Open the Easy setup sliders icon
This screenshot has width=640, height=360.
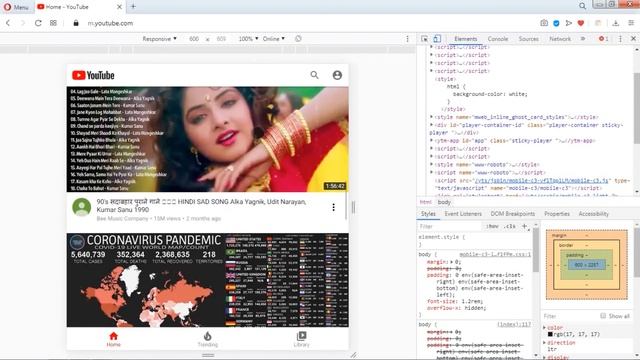[x=631, y=23]
